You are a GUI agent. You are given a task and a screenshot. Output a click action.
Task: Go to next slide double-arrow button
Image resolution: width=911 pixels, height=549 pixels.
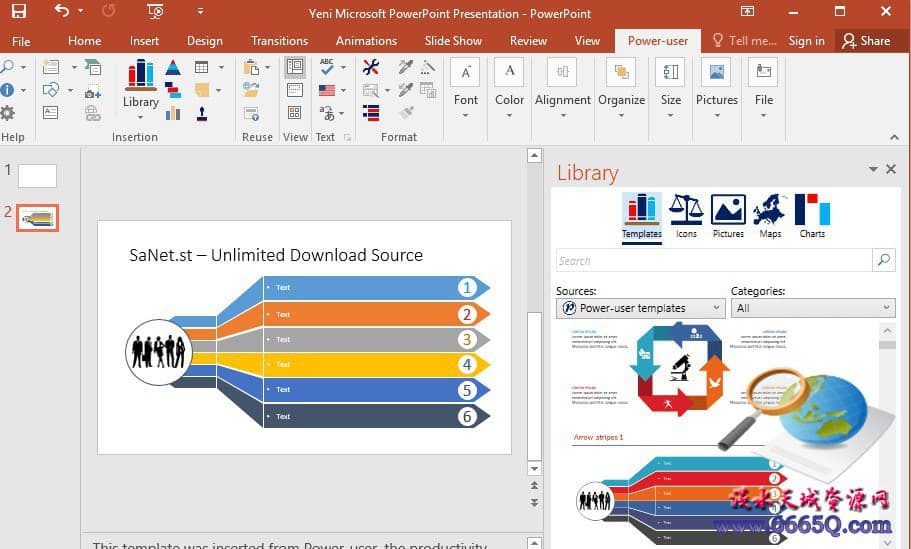535,503
